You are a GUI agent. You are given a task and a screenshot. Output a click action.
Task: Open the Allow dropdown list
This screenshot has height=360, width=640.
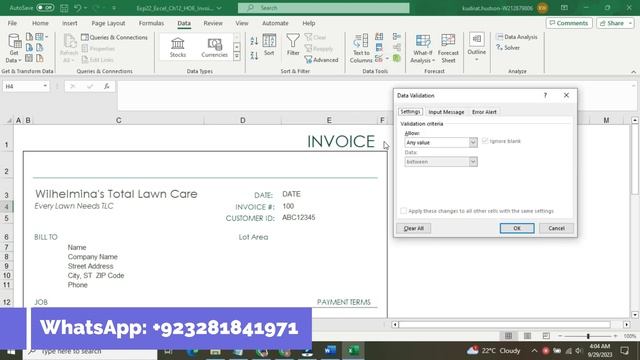(x=473, y=142)
